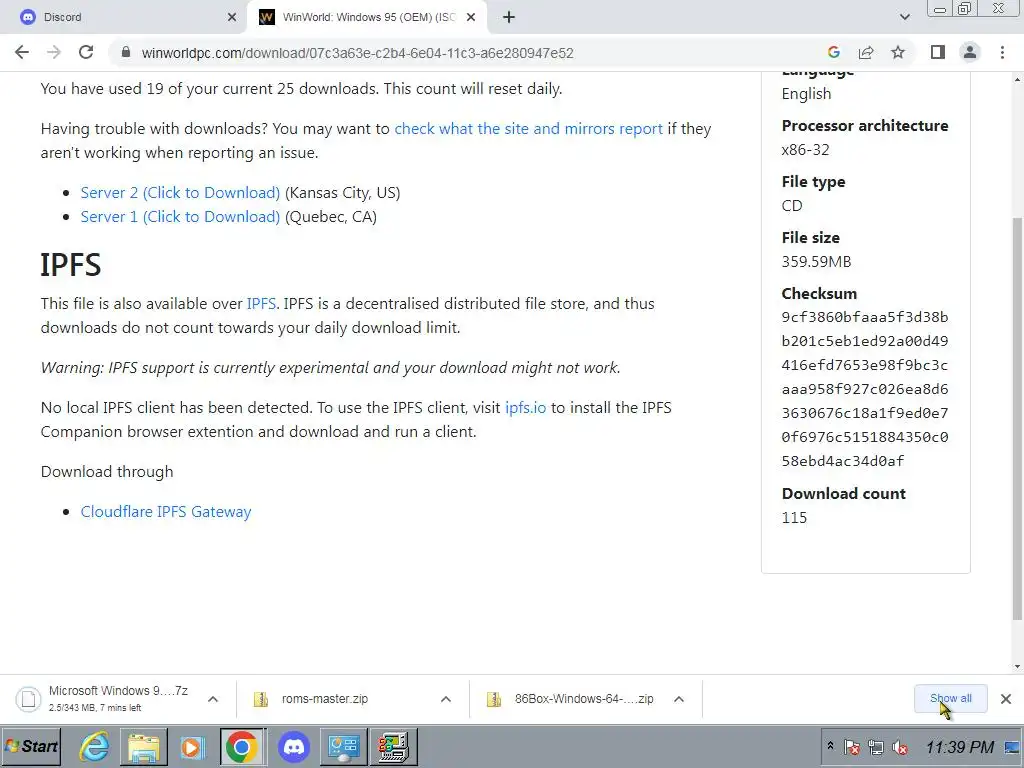Viewport: 1024px width, 768px height.
Task: Open check what site and mirrors report link
Action: 528,129
